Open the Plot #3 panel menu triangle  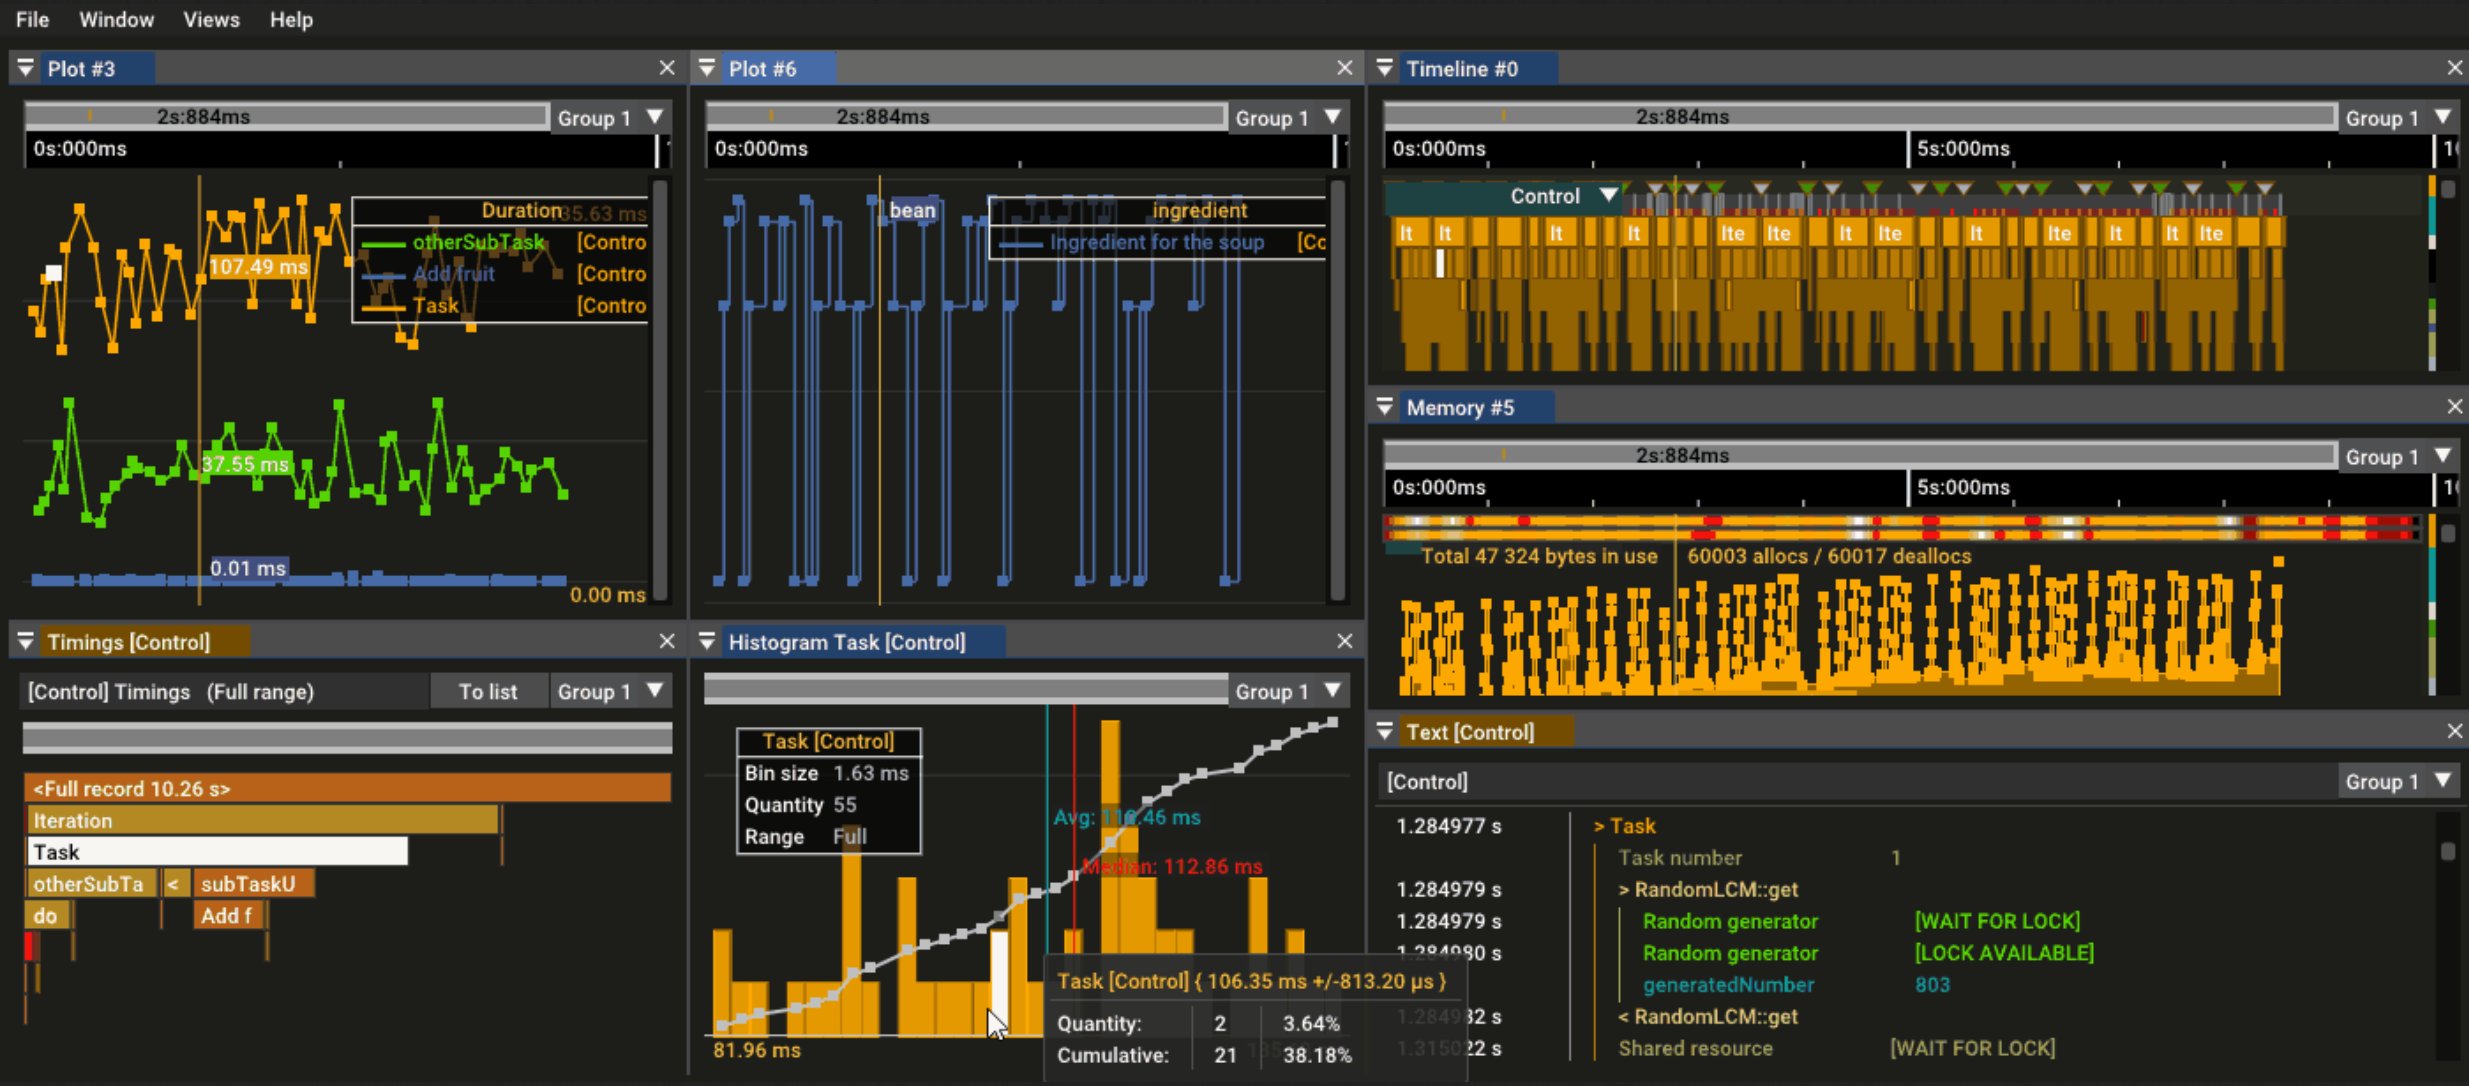pos(26,68)
